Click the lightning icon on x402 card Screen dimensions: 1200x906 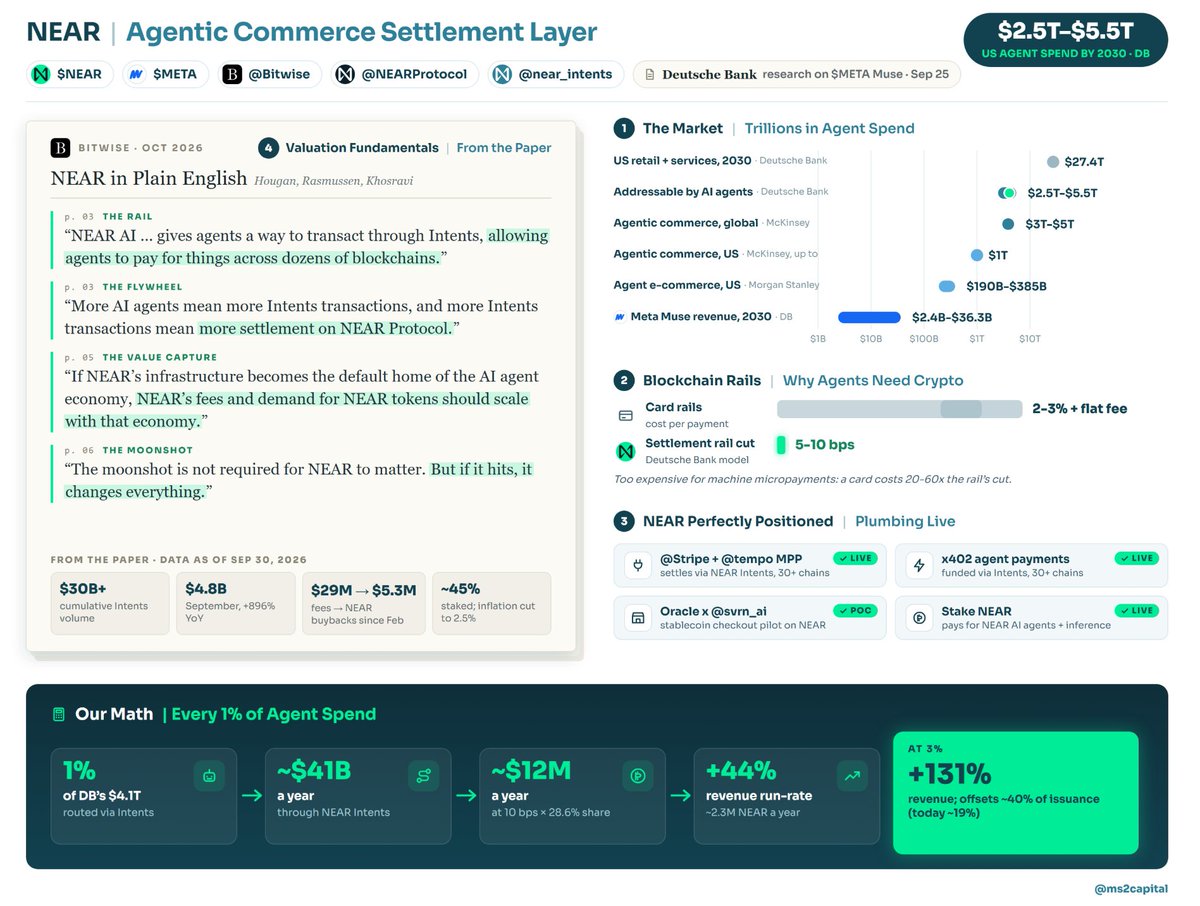pyautogui.click(x=918, y=566)
